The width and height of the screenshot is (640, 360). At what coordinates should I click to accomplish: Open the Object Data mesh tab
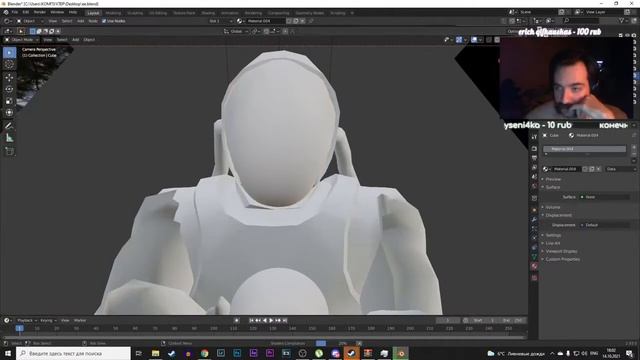click(x=534, y=257)
